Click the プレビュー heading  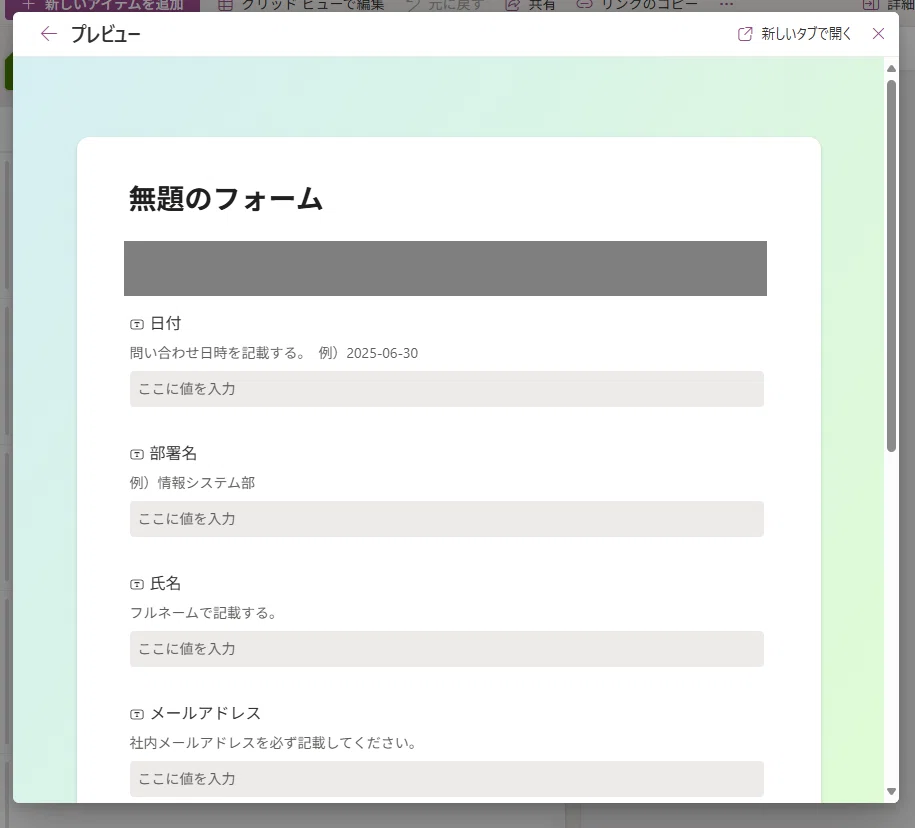[106, 34]
